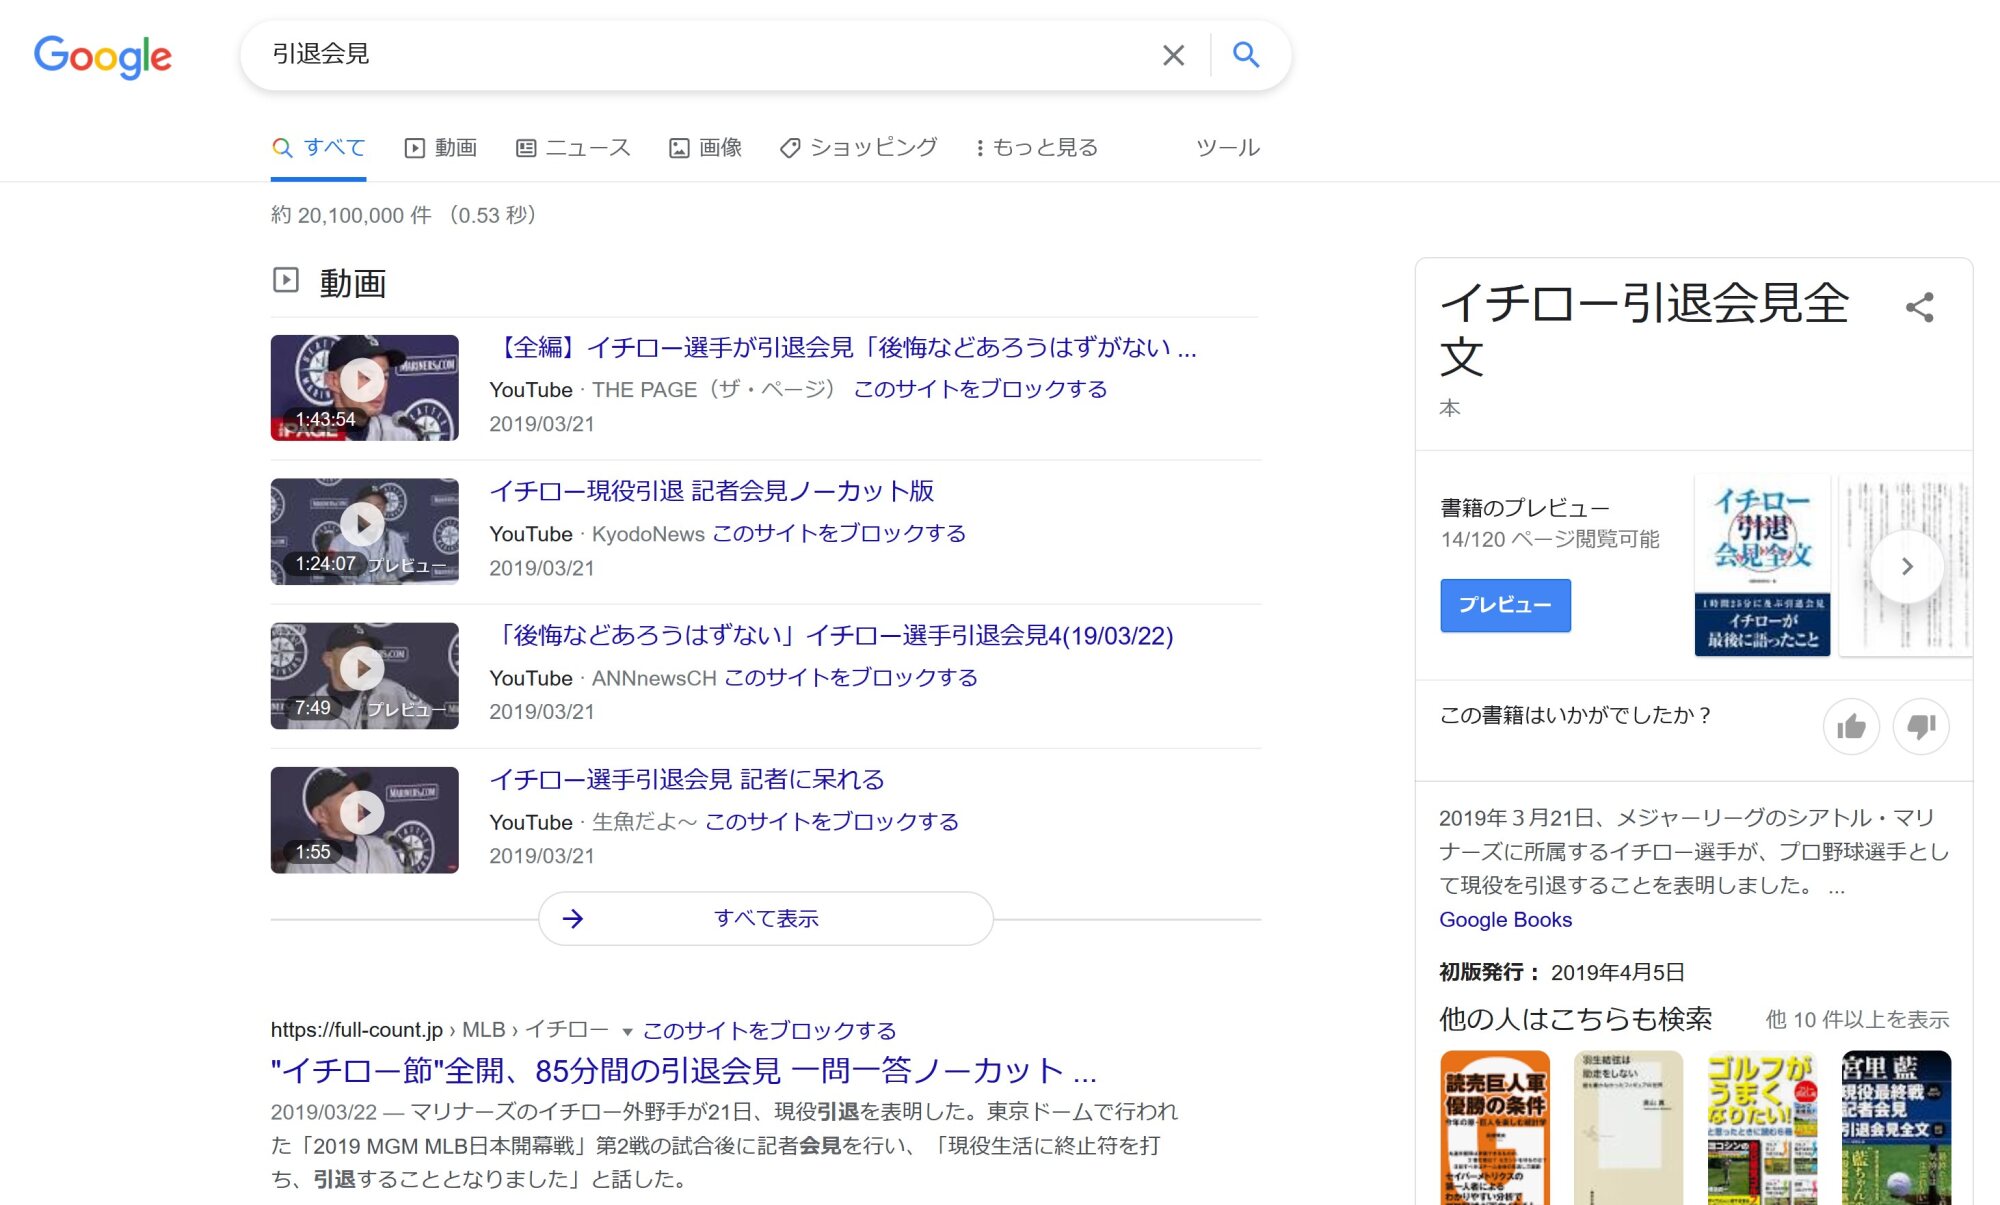Click the share icon in book panel

pyautogui.click(x=1919, y=307)
